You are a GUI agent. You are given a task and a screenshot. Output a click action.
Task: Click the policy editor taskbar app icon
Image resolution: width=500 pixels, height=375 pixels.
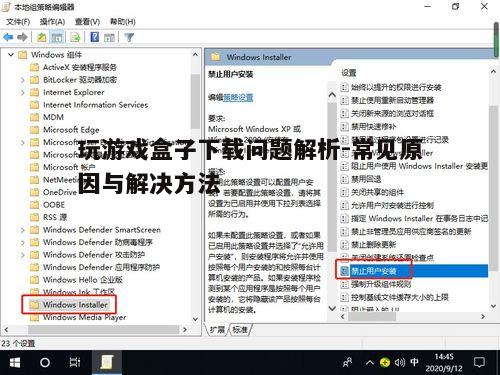(107, 363)
